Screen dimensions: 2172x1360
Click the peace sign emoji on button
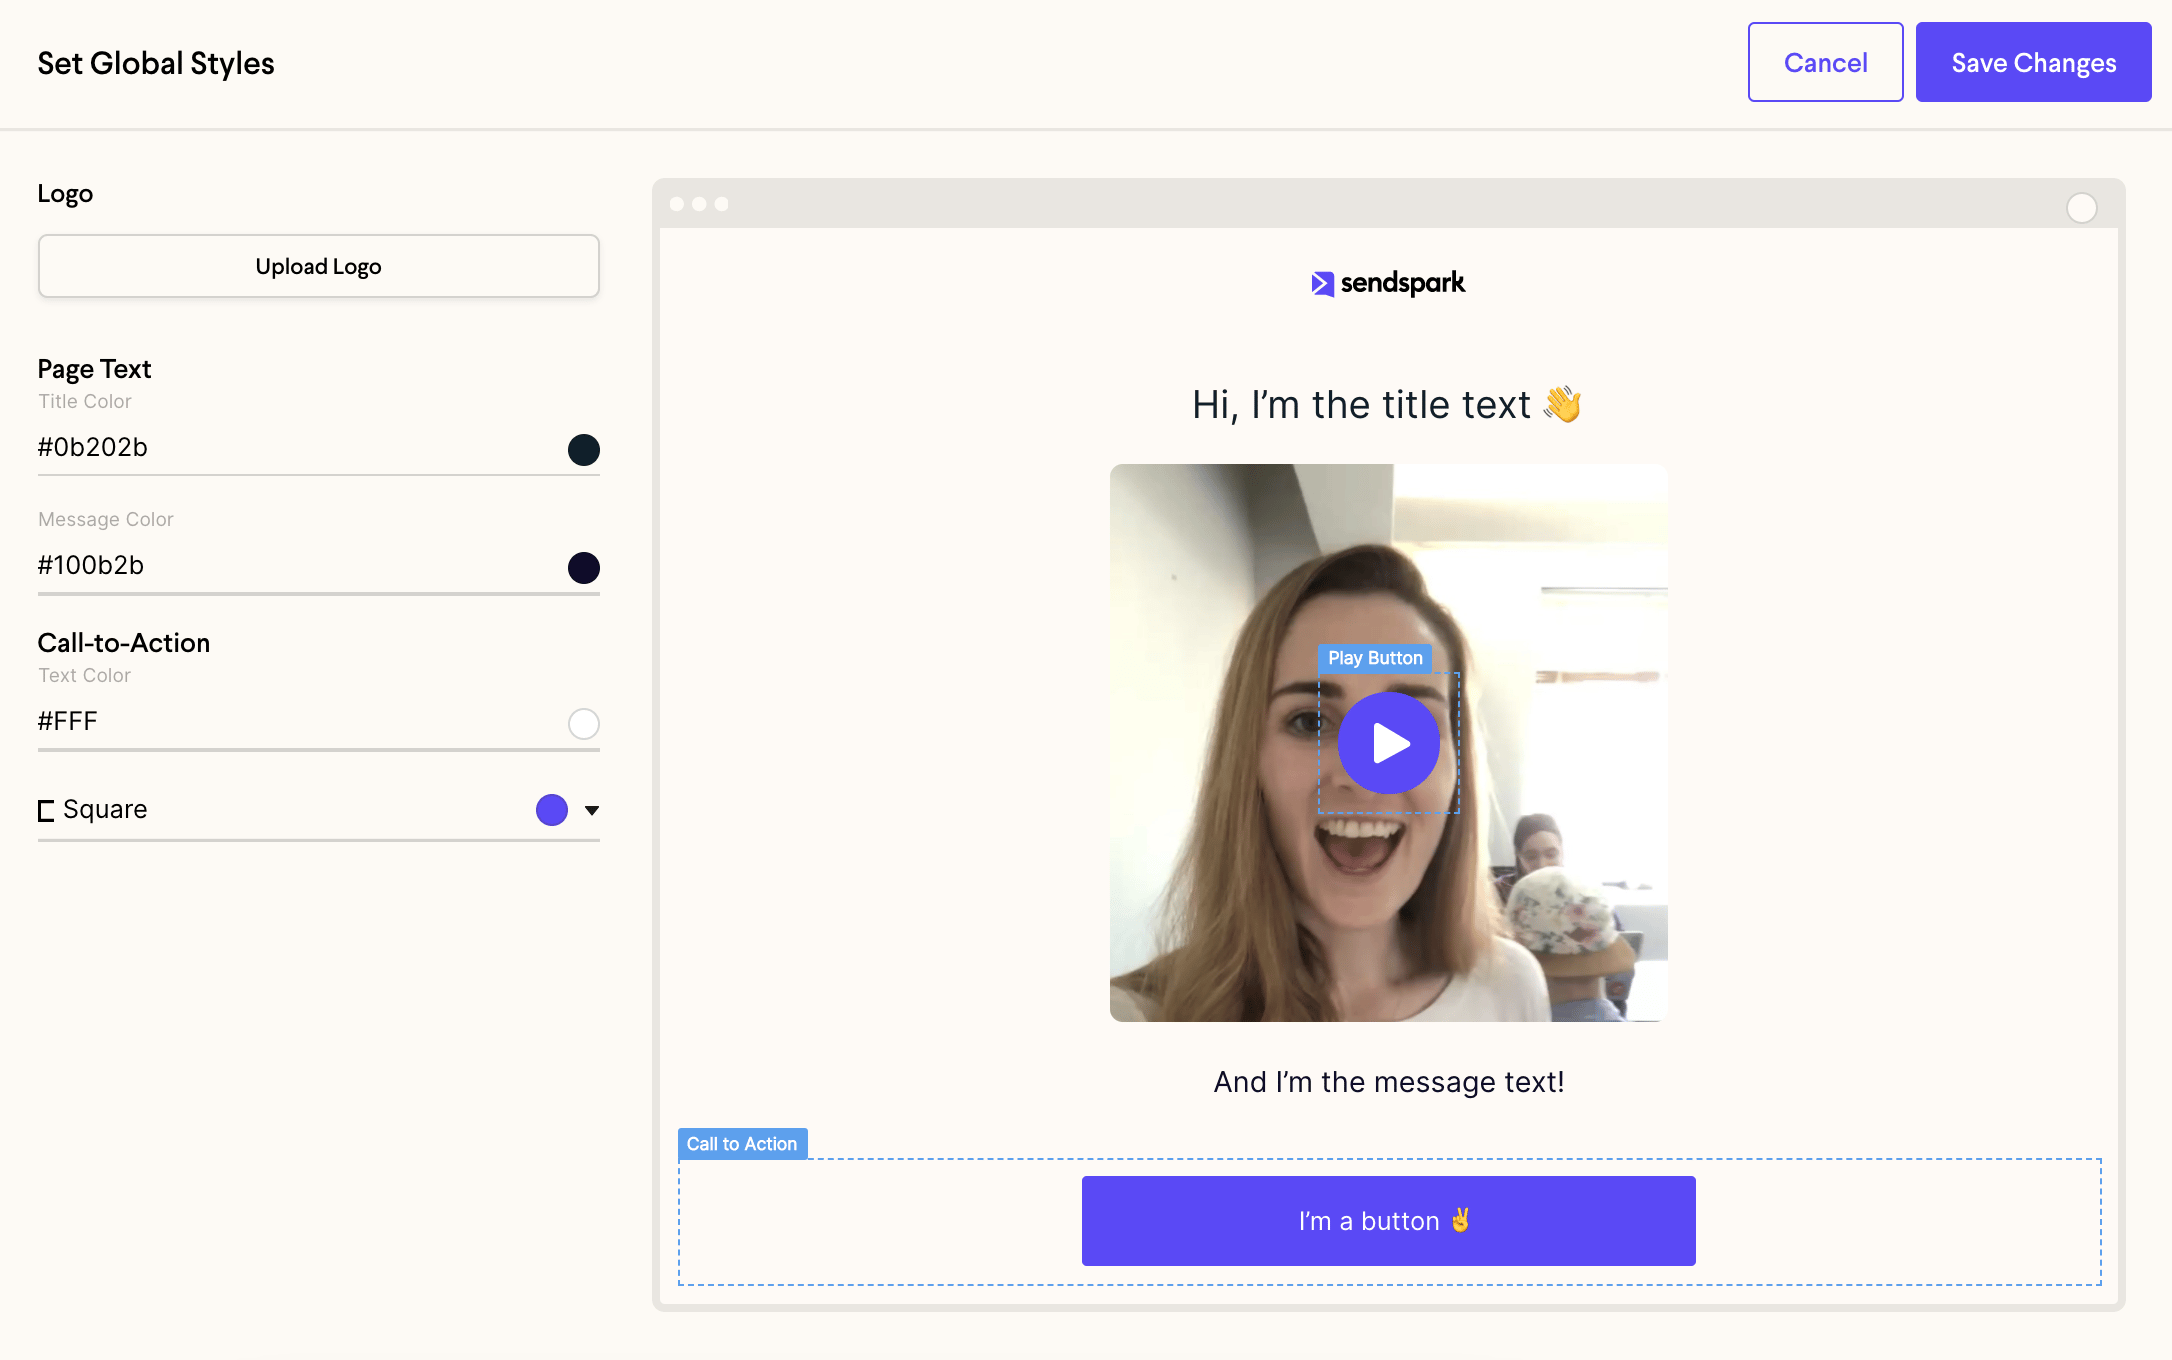pyautogui.click(x=1460, y=1220)
